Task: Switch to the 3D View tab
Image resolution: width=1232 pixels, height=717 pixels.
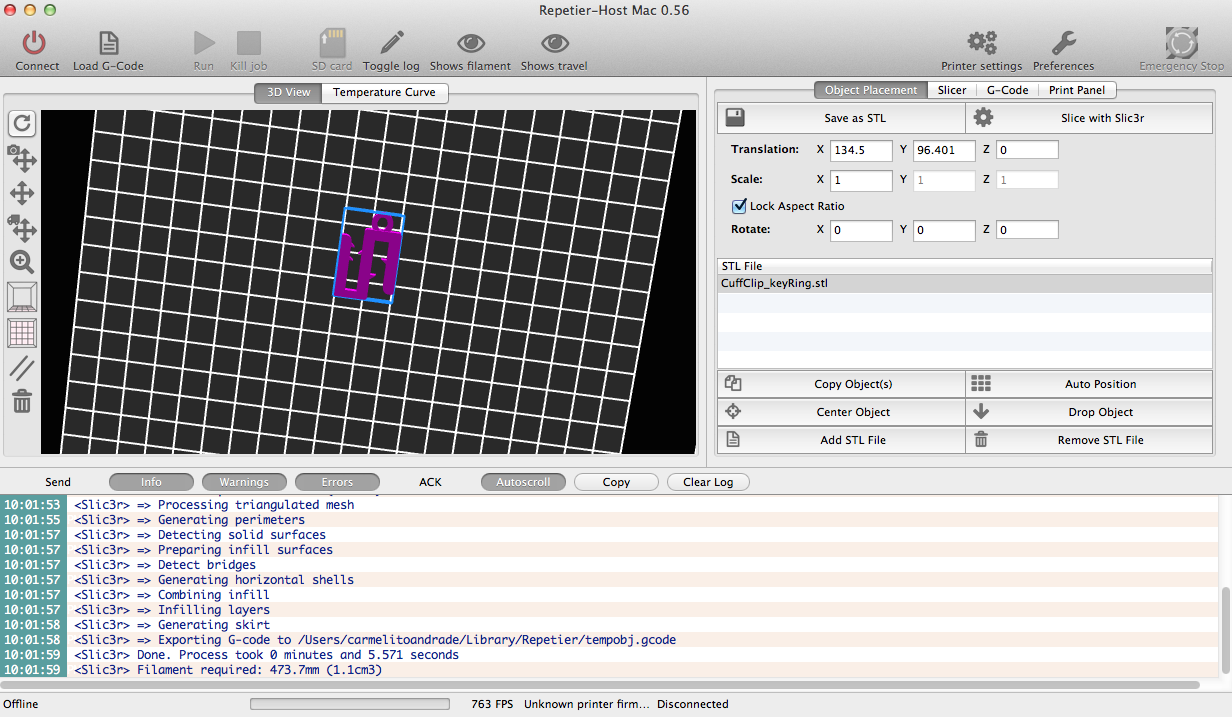Action: point(288,92)
